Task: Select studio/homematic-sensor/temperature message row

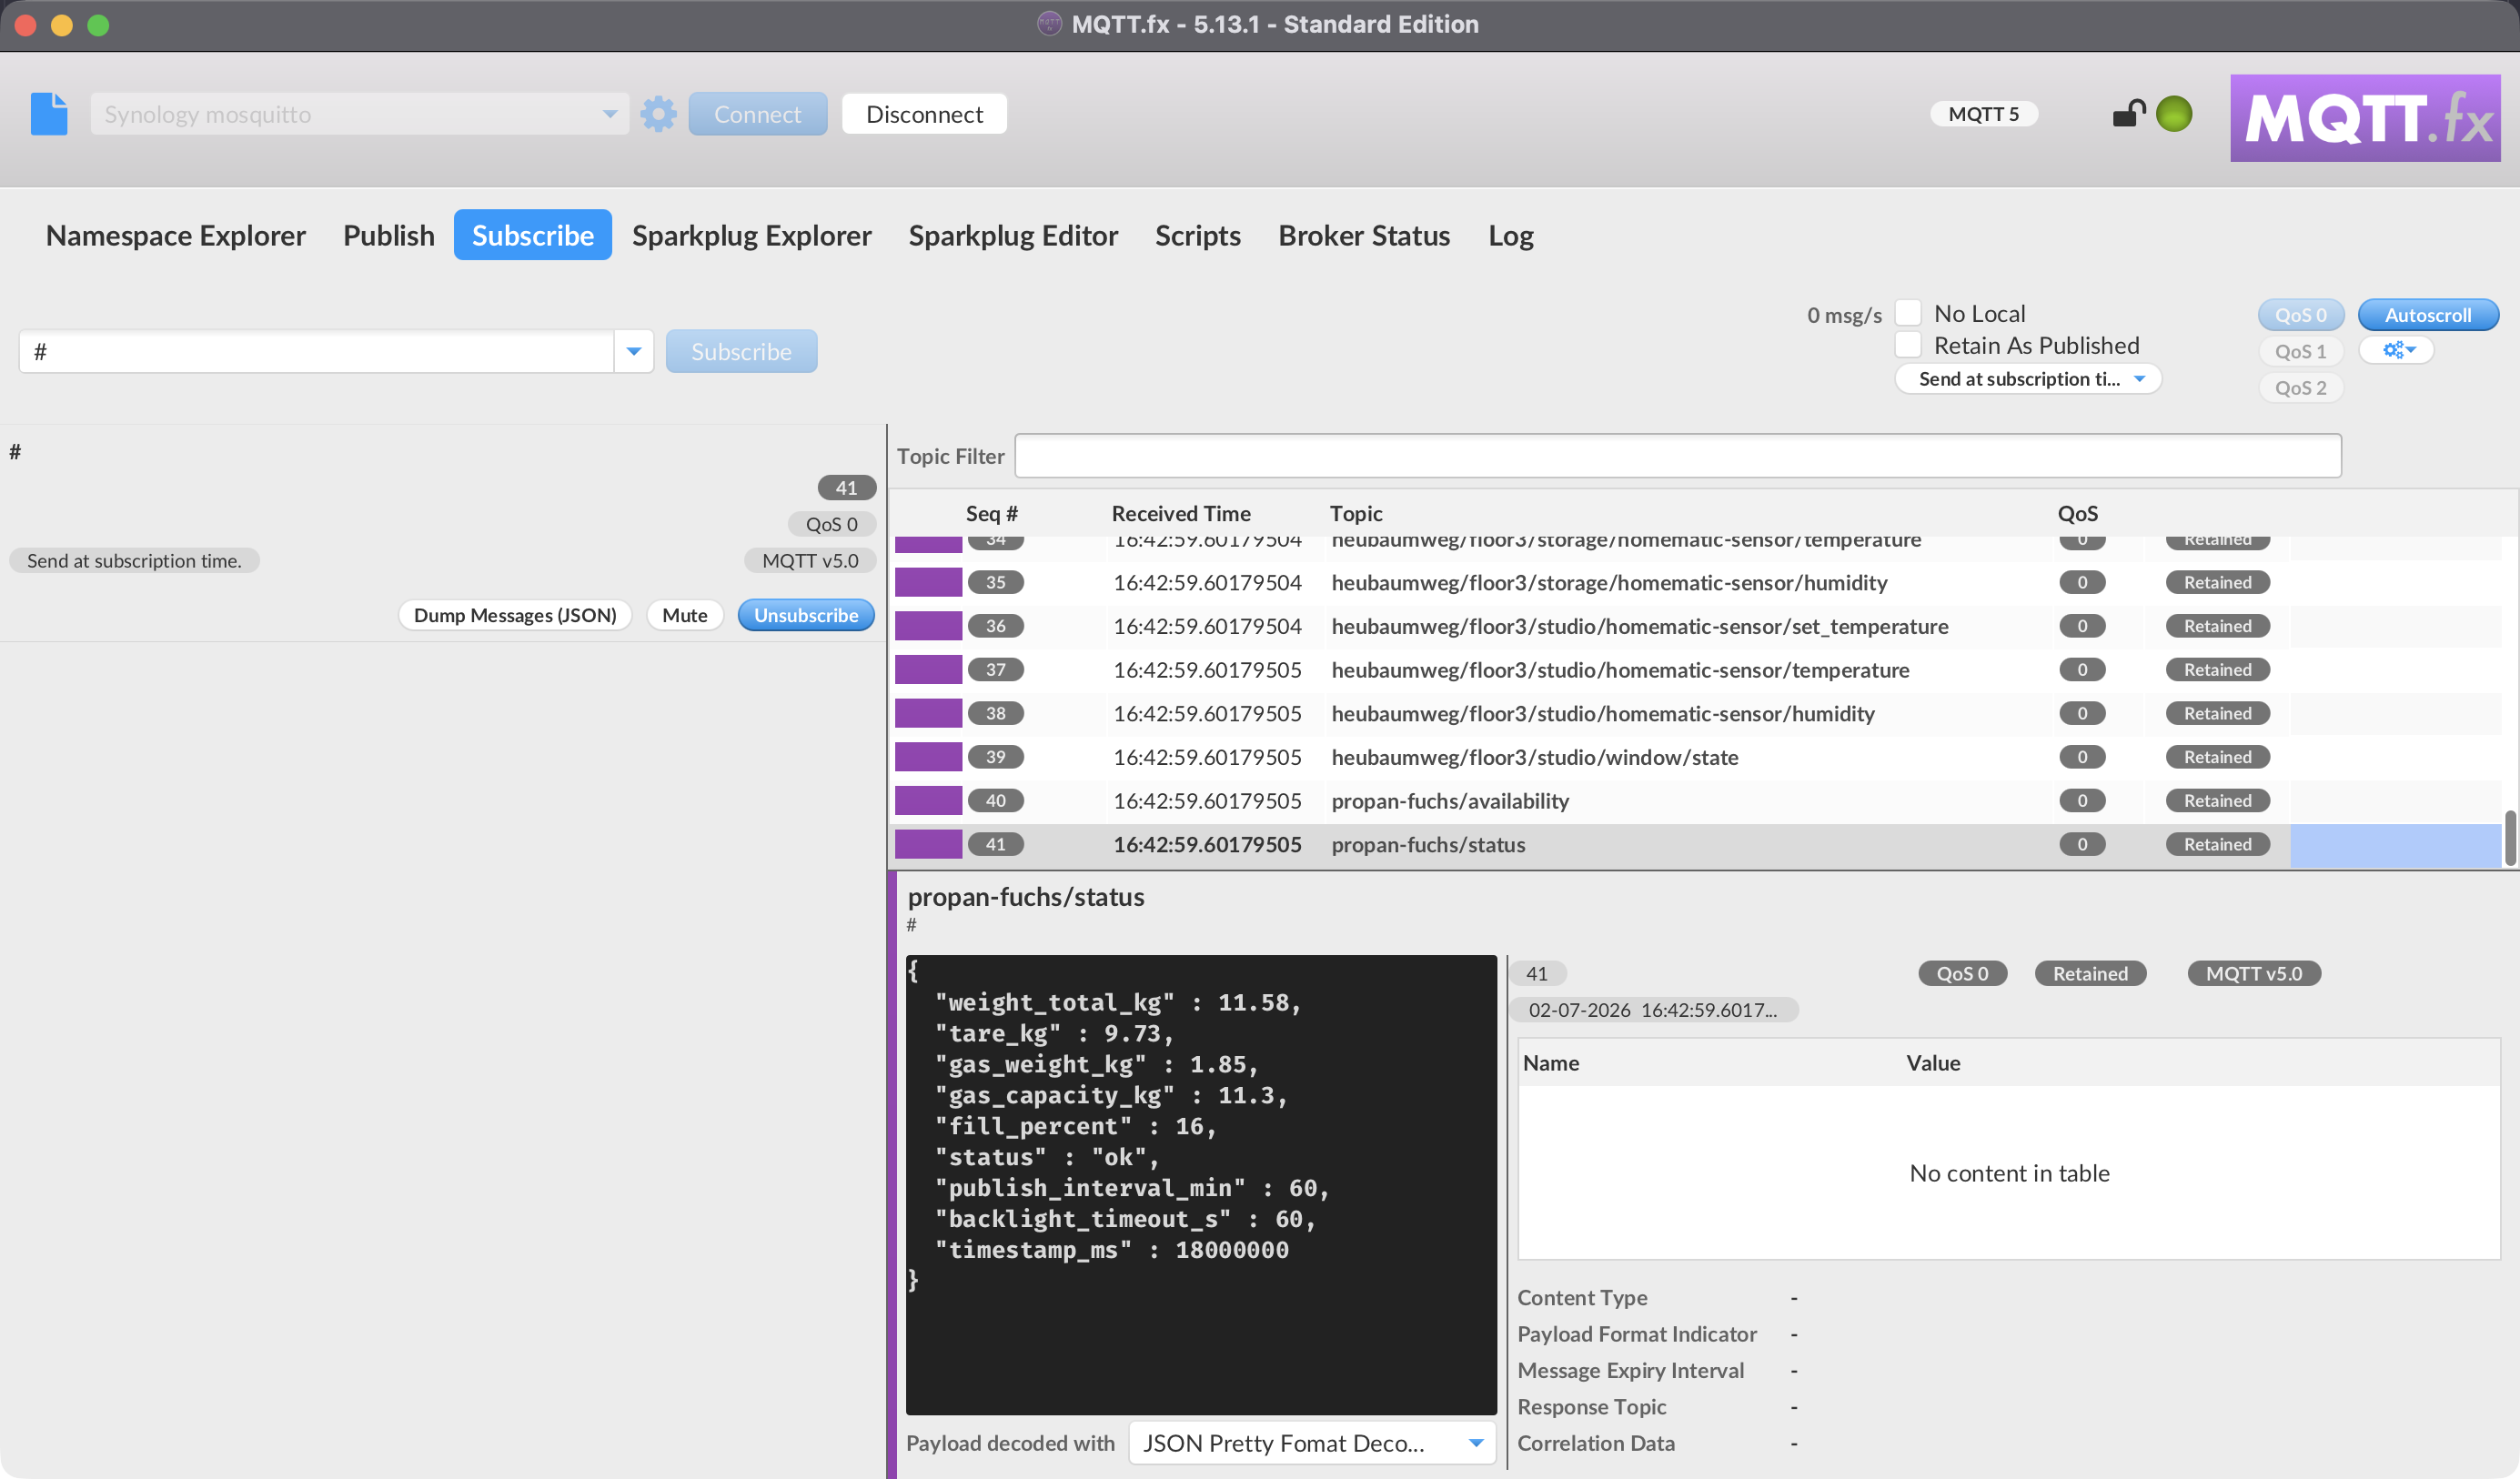Action: (1695, 670)
